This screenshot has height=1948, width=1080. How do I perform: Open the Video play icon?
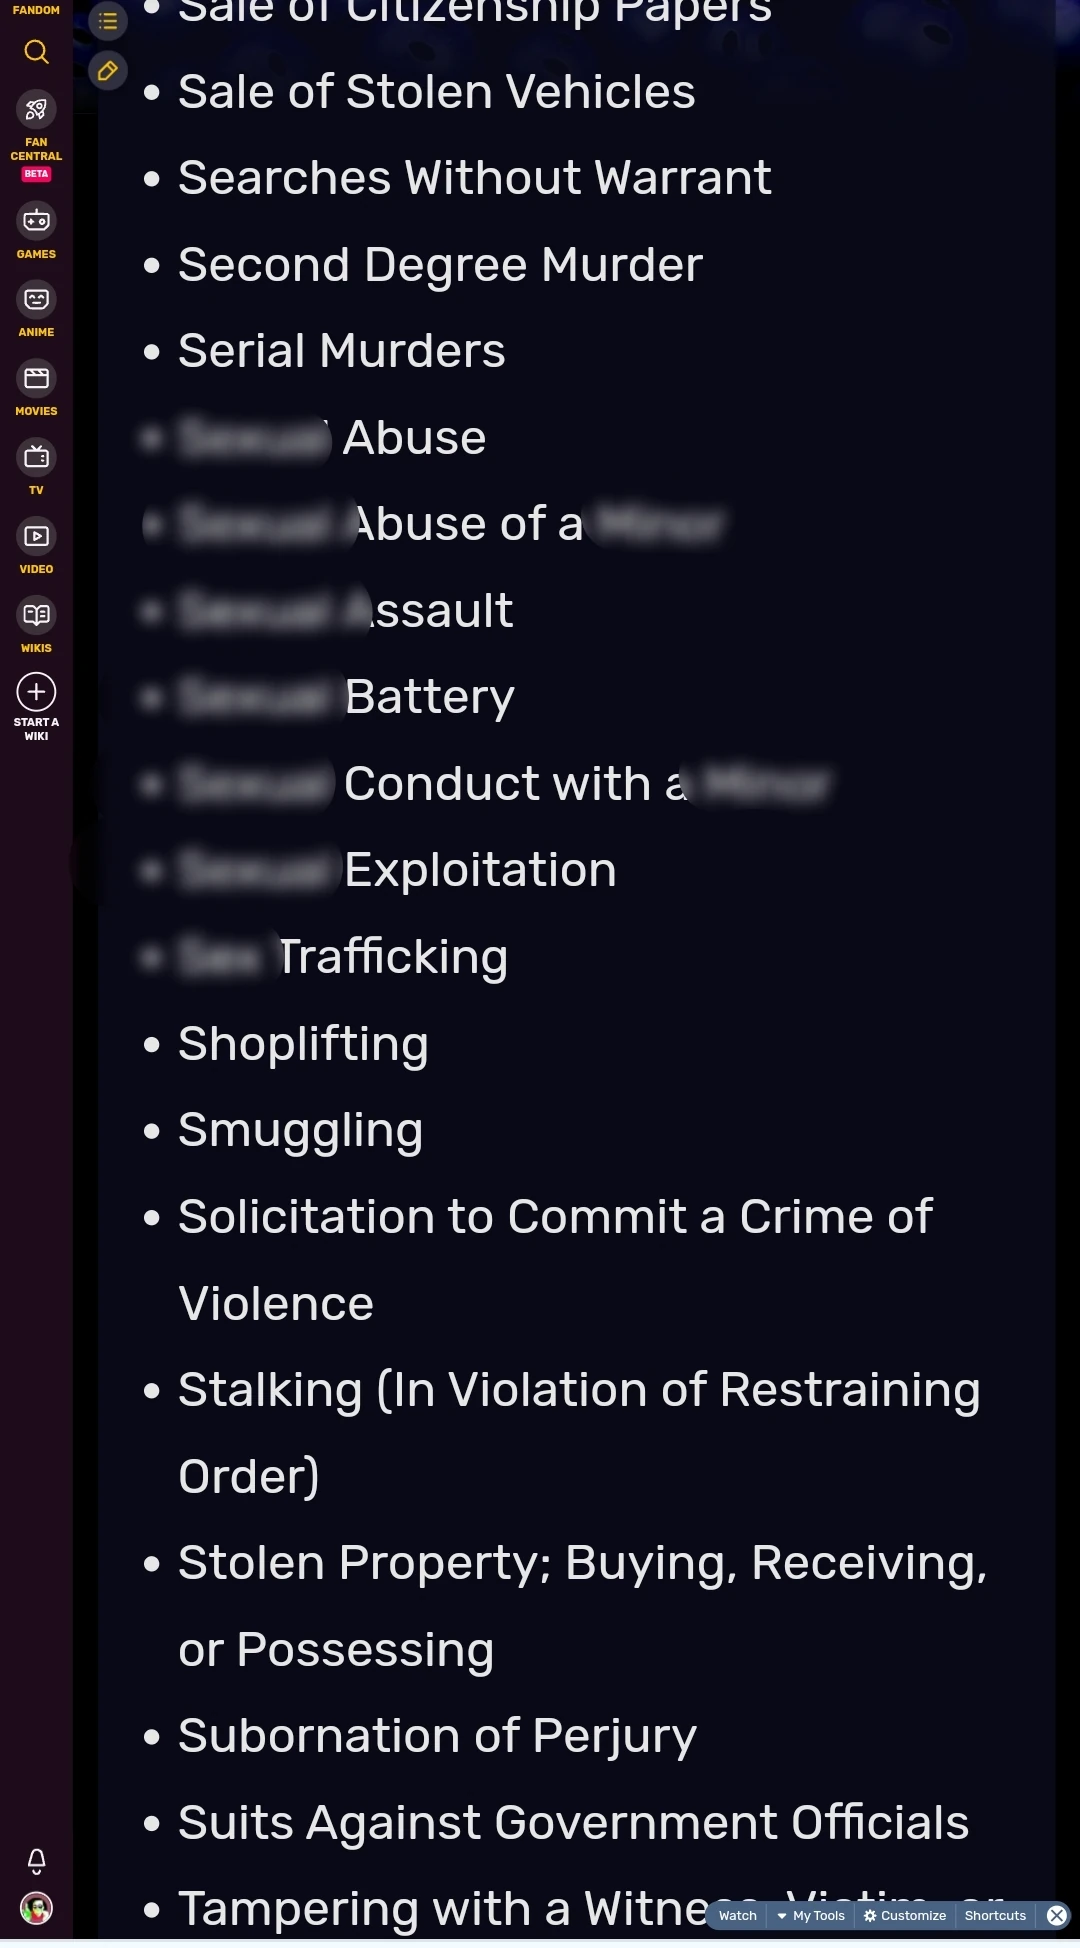click(36, 537)
